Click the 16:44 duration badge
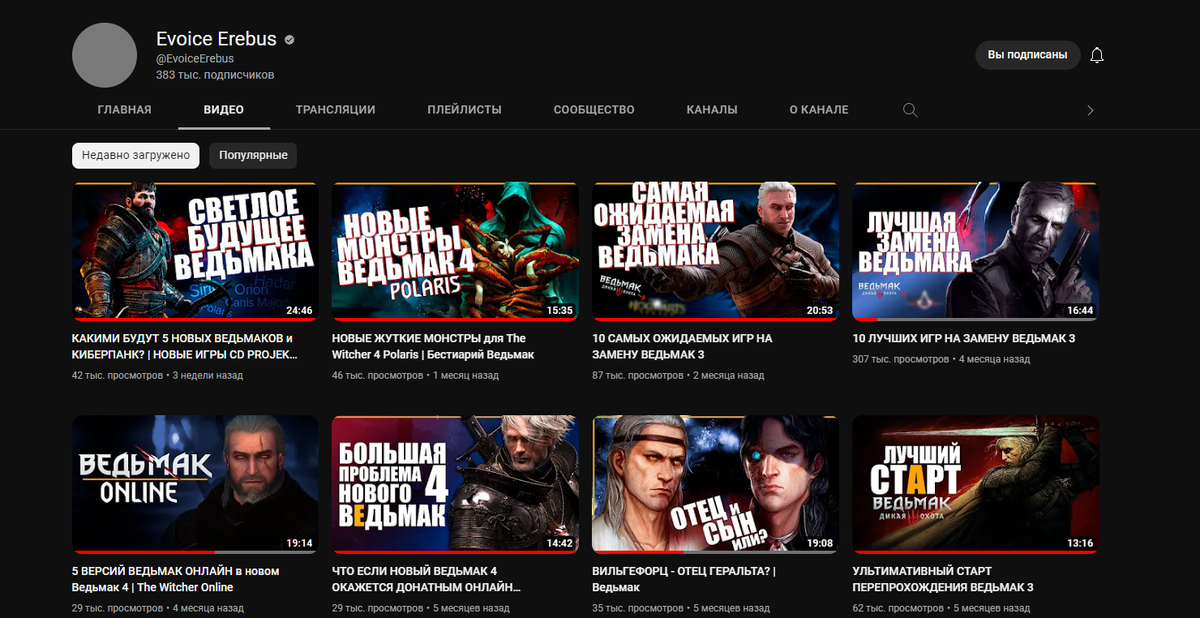The image size is (1200, 618). pos(1079,310)
